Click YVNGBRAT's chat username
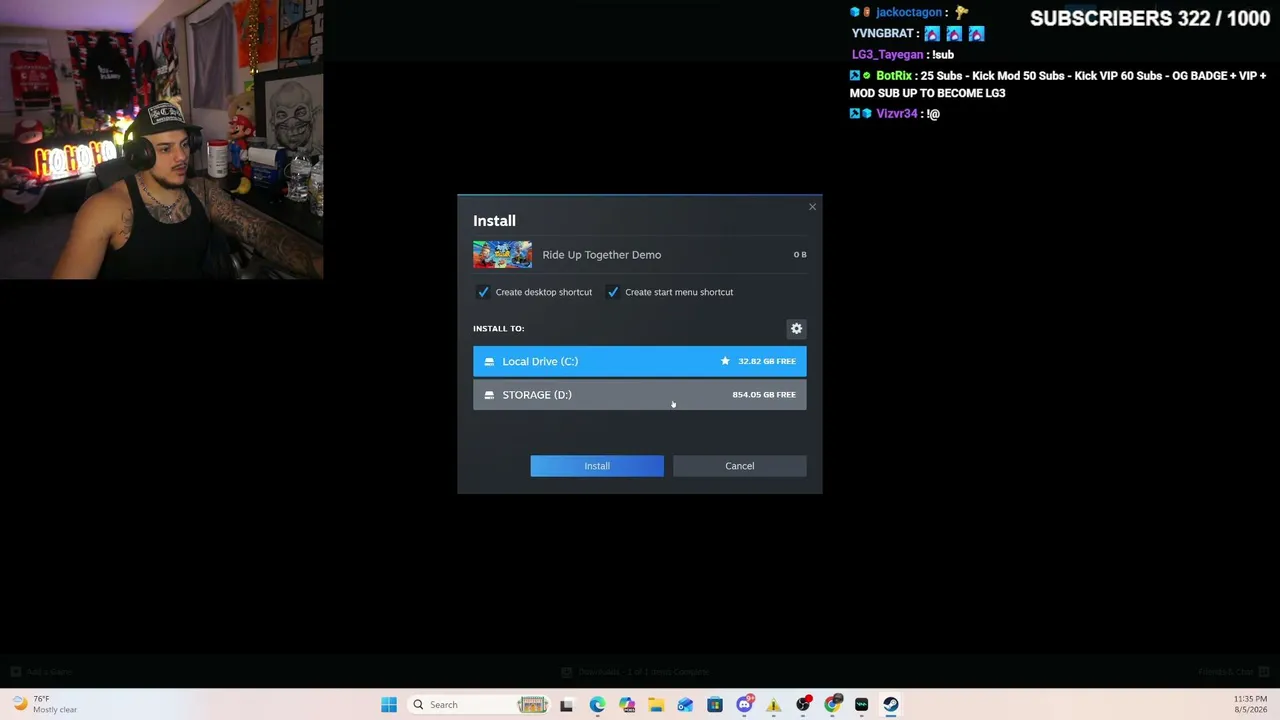Screen dimensions: 1280x720 (x=883, y=34)
